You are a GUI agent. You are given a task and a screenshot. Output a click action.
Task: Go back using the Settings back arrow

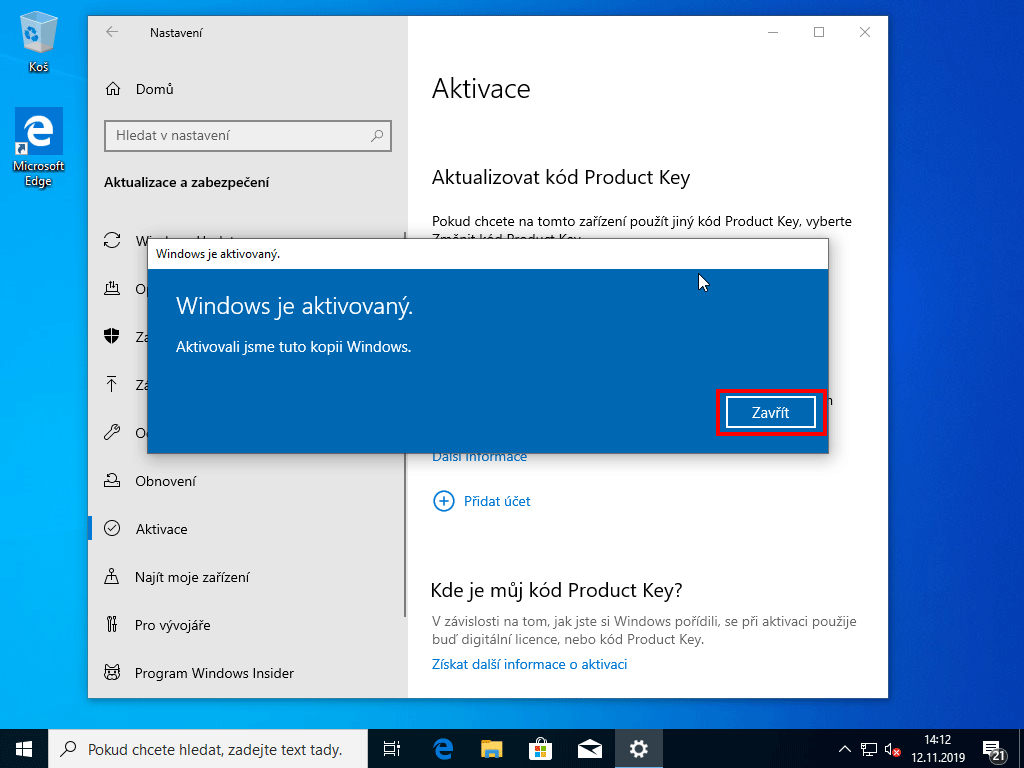112,32
